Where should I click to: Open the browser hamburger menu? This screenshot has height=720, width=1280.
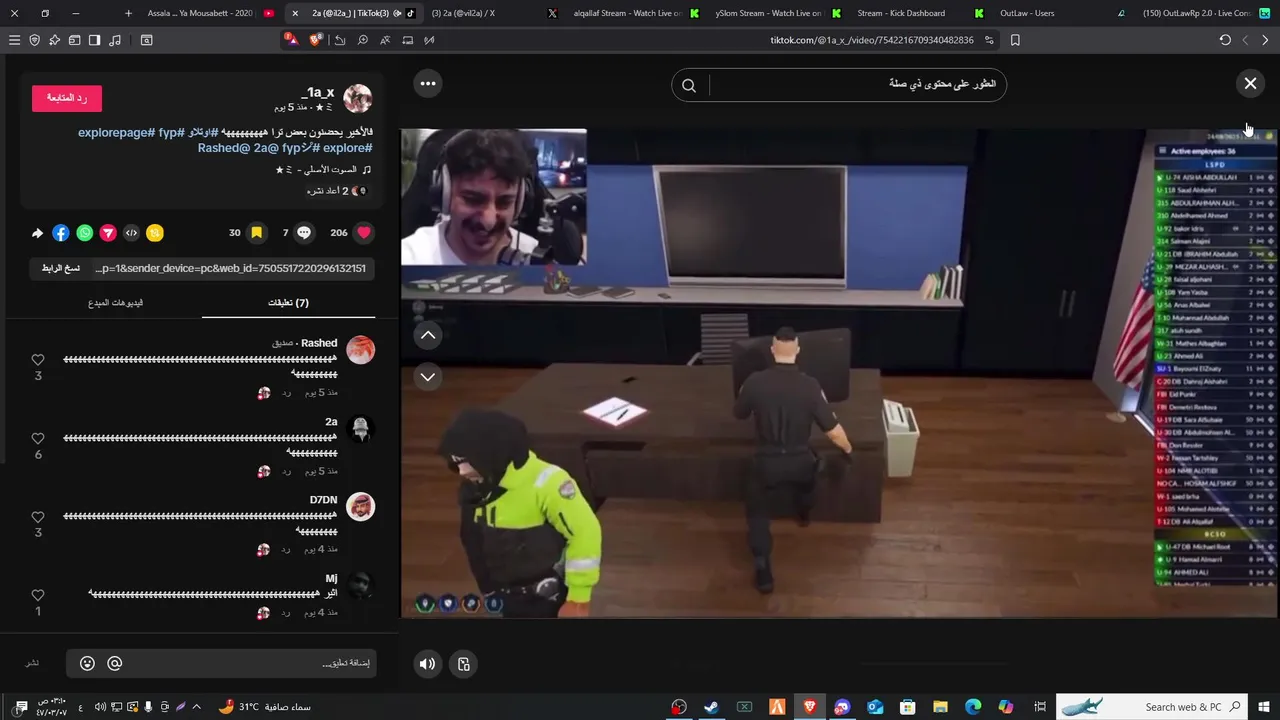click(x=14, y=40)
